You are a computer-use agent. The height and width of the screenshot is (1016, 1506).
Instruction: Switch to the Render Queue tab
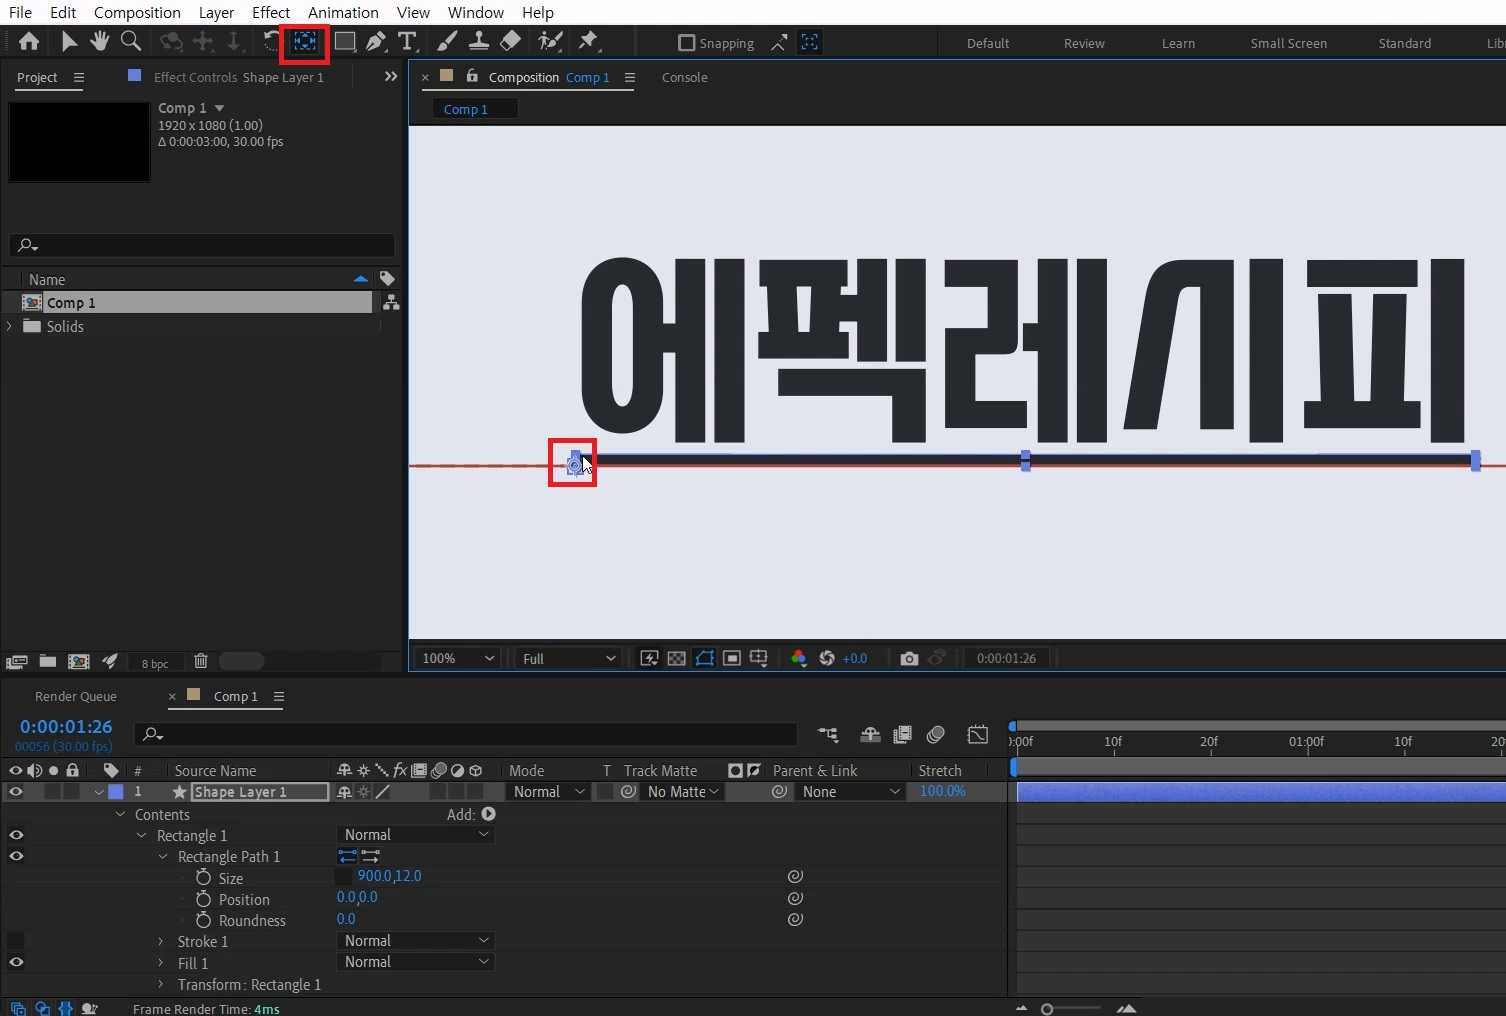(x=76, y=696)
